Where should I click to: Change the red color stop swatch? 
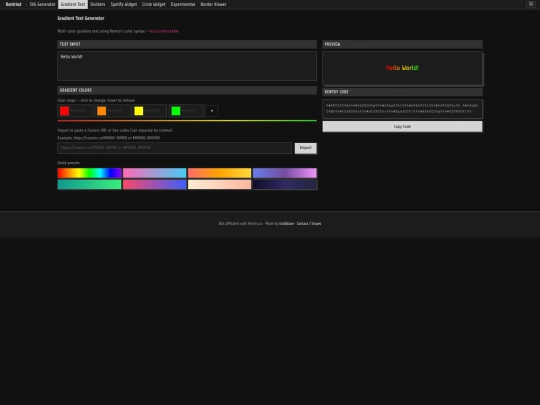[64, 111]
